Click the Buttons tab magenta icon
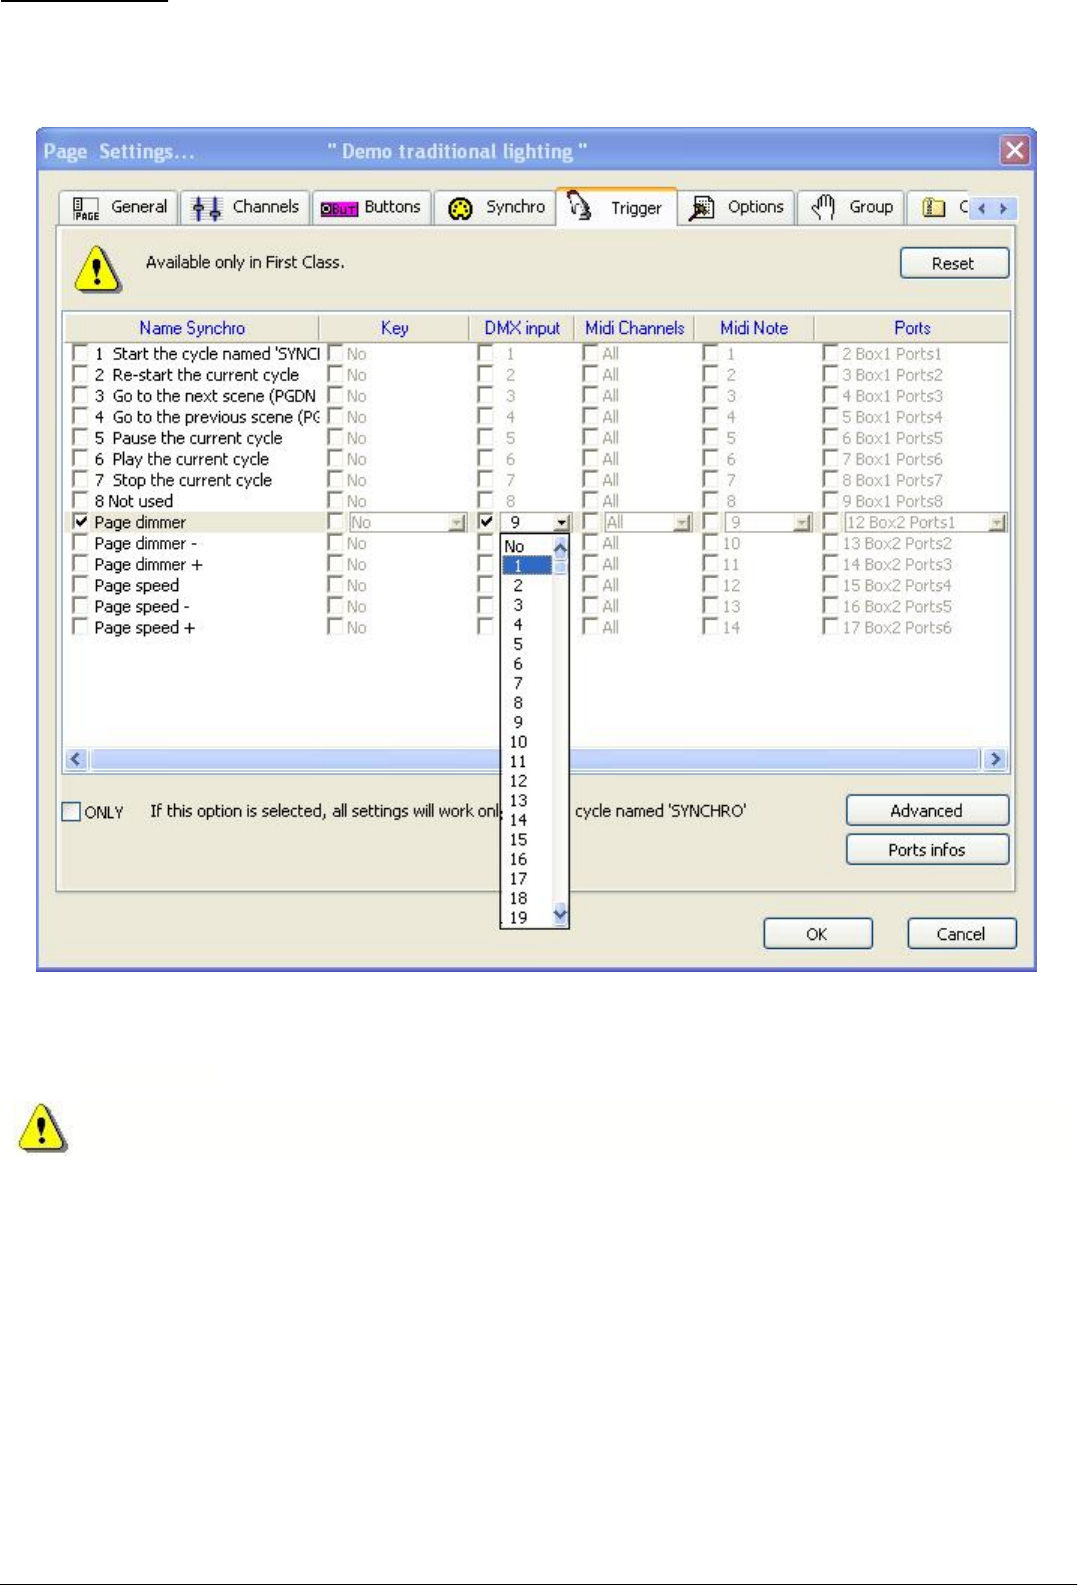This screenshot has height=1585, width=1078. (339, 208)
